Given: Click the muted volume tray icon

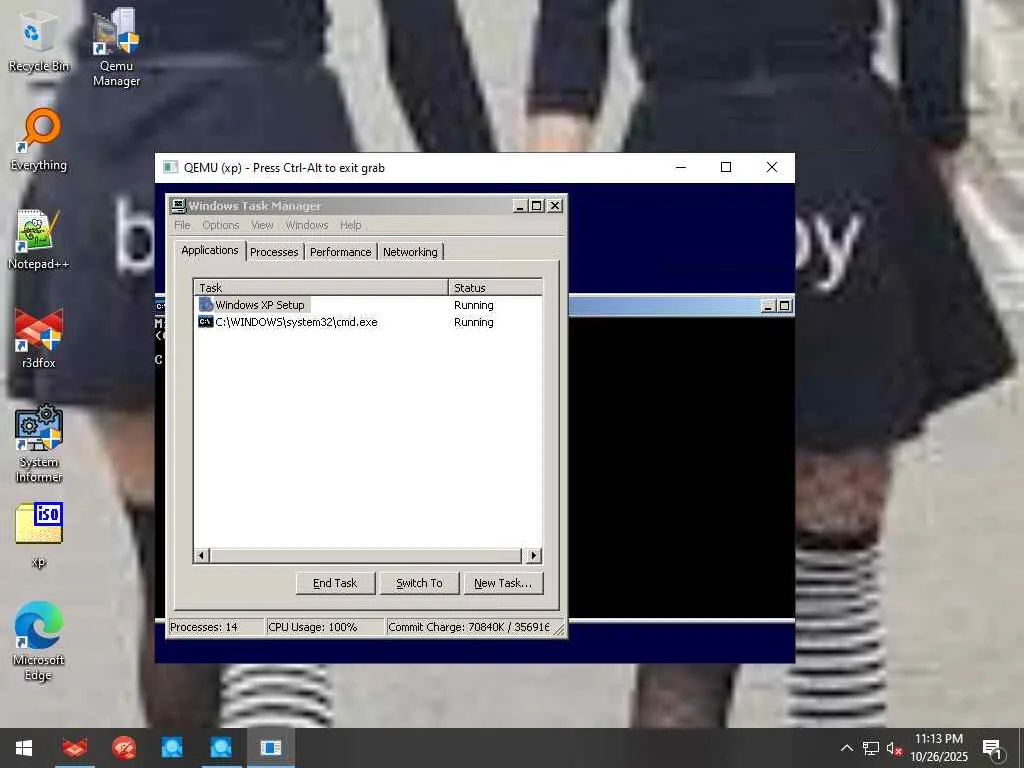Looking at the screenshot, I should point(894,748).
